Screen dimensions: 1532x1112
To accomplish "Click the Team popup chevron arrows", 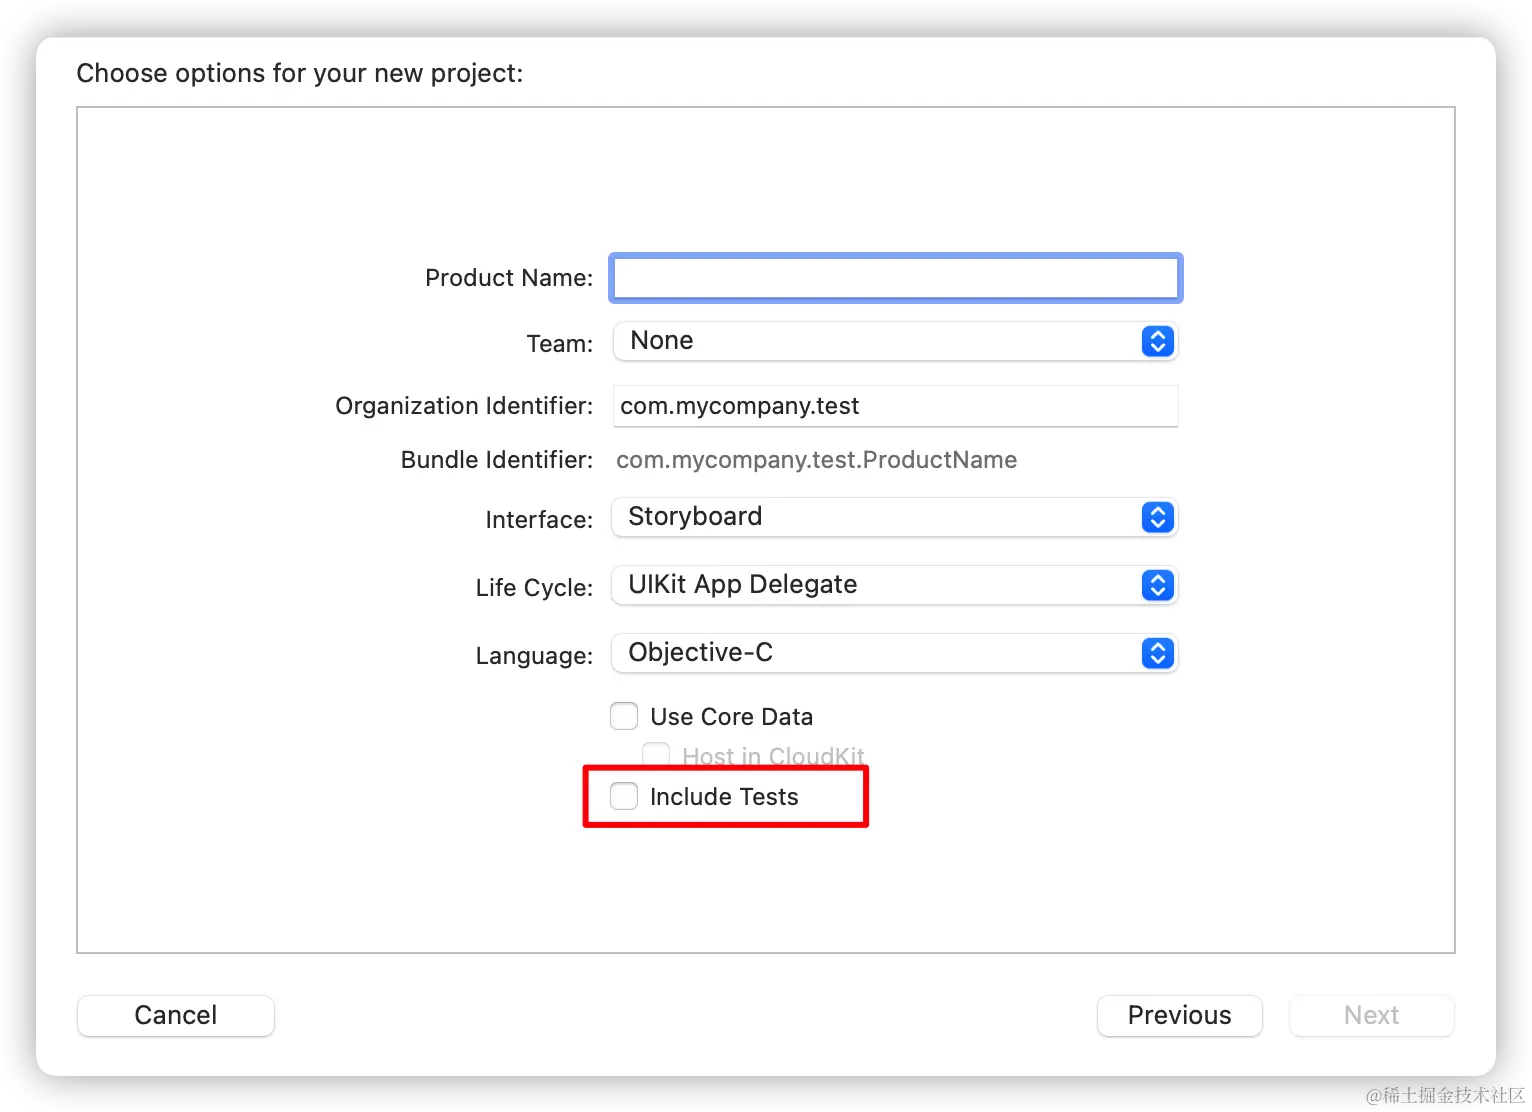I will coord(1157,341).
